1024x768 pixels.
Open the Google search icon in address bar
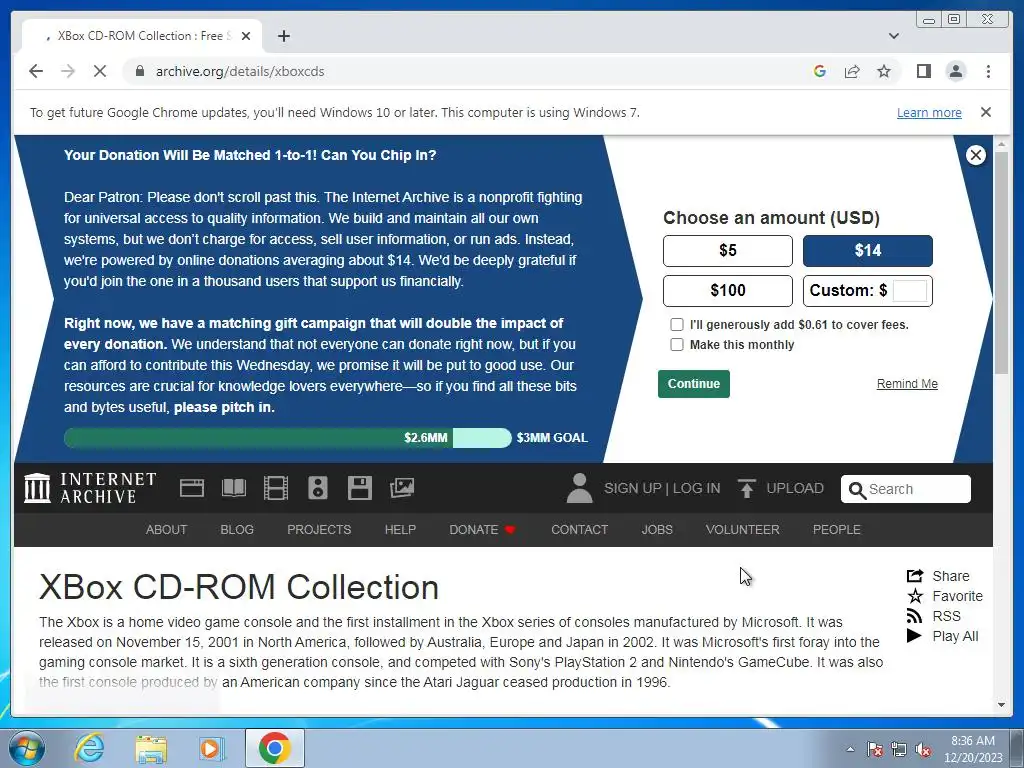pos(820,71)
